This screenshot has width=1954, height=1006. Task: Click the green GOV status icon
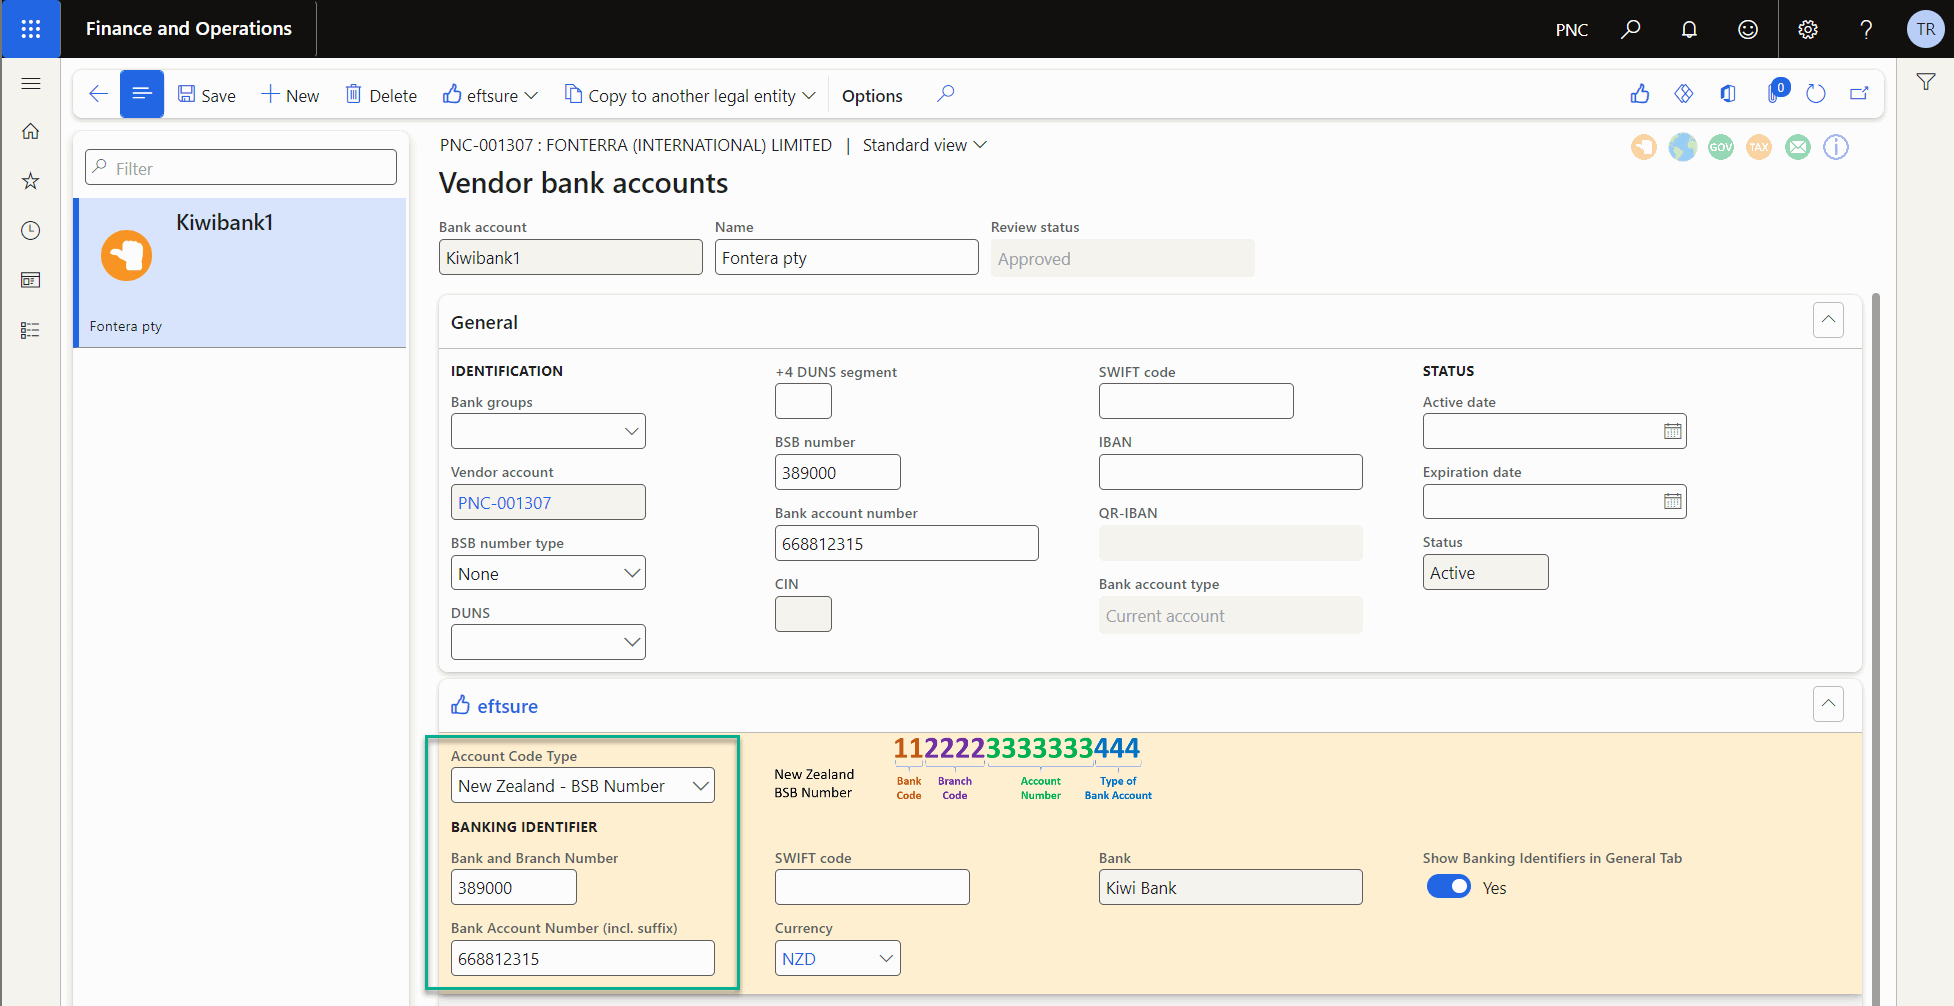[x=1721, y=147]
